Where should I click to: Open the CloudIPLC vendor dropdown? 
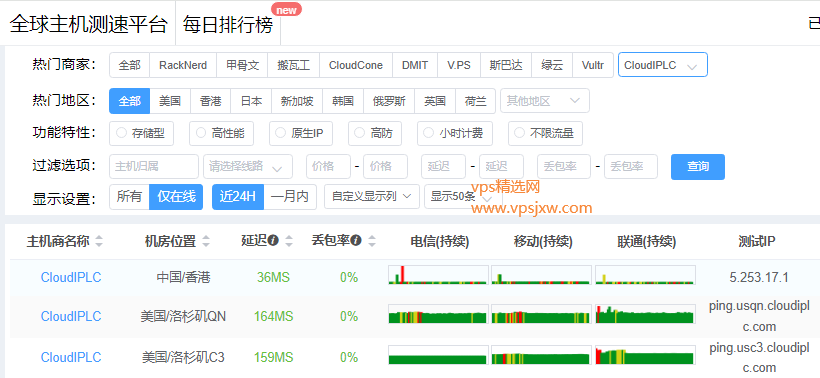pyautogui.click(x=663, y=65)
